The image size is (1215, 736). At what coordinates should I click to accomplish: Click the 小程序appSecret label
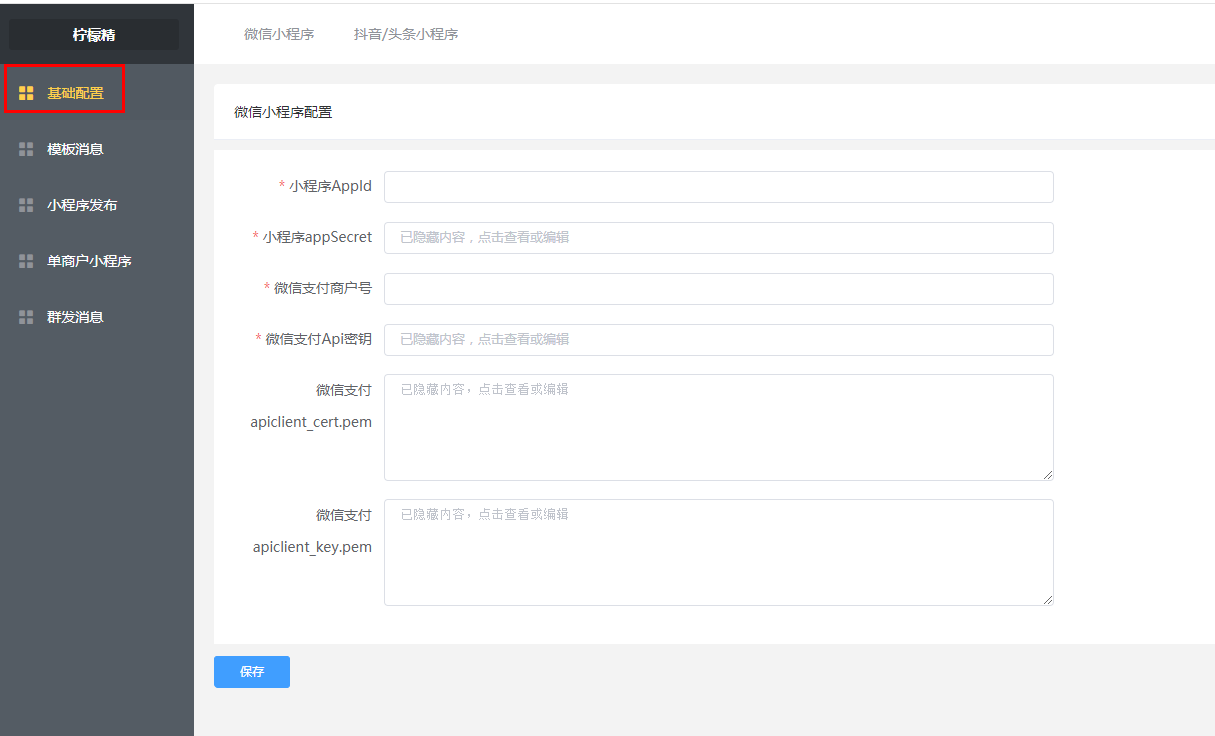pyautogui.click(x=317, y=237)
